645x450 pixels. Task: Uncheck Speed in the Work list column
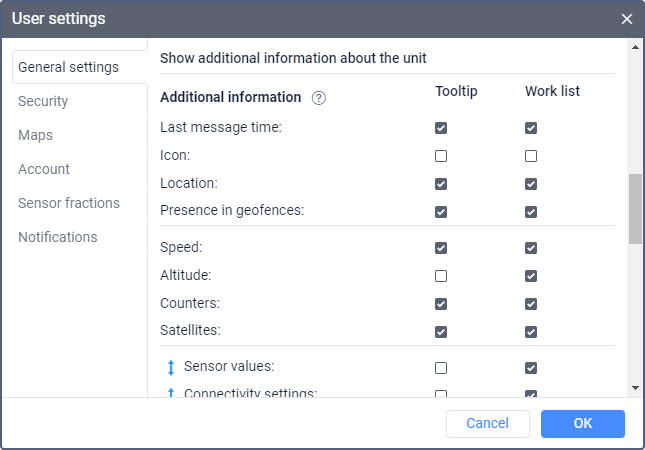[x=531, y=248]
